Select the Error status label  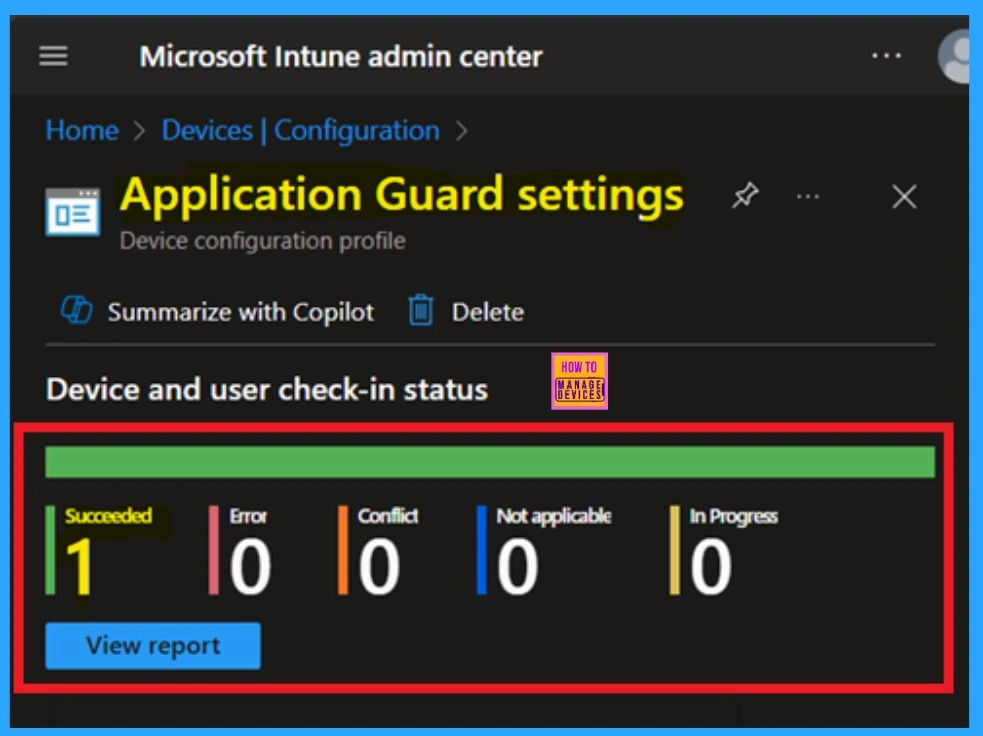pyautogui.click(x=248, y=516)
